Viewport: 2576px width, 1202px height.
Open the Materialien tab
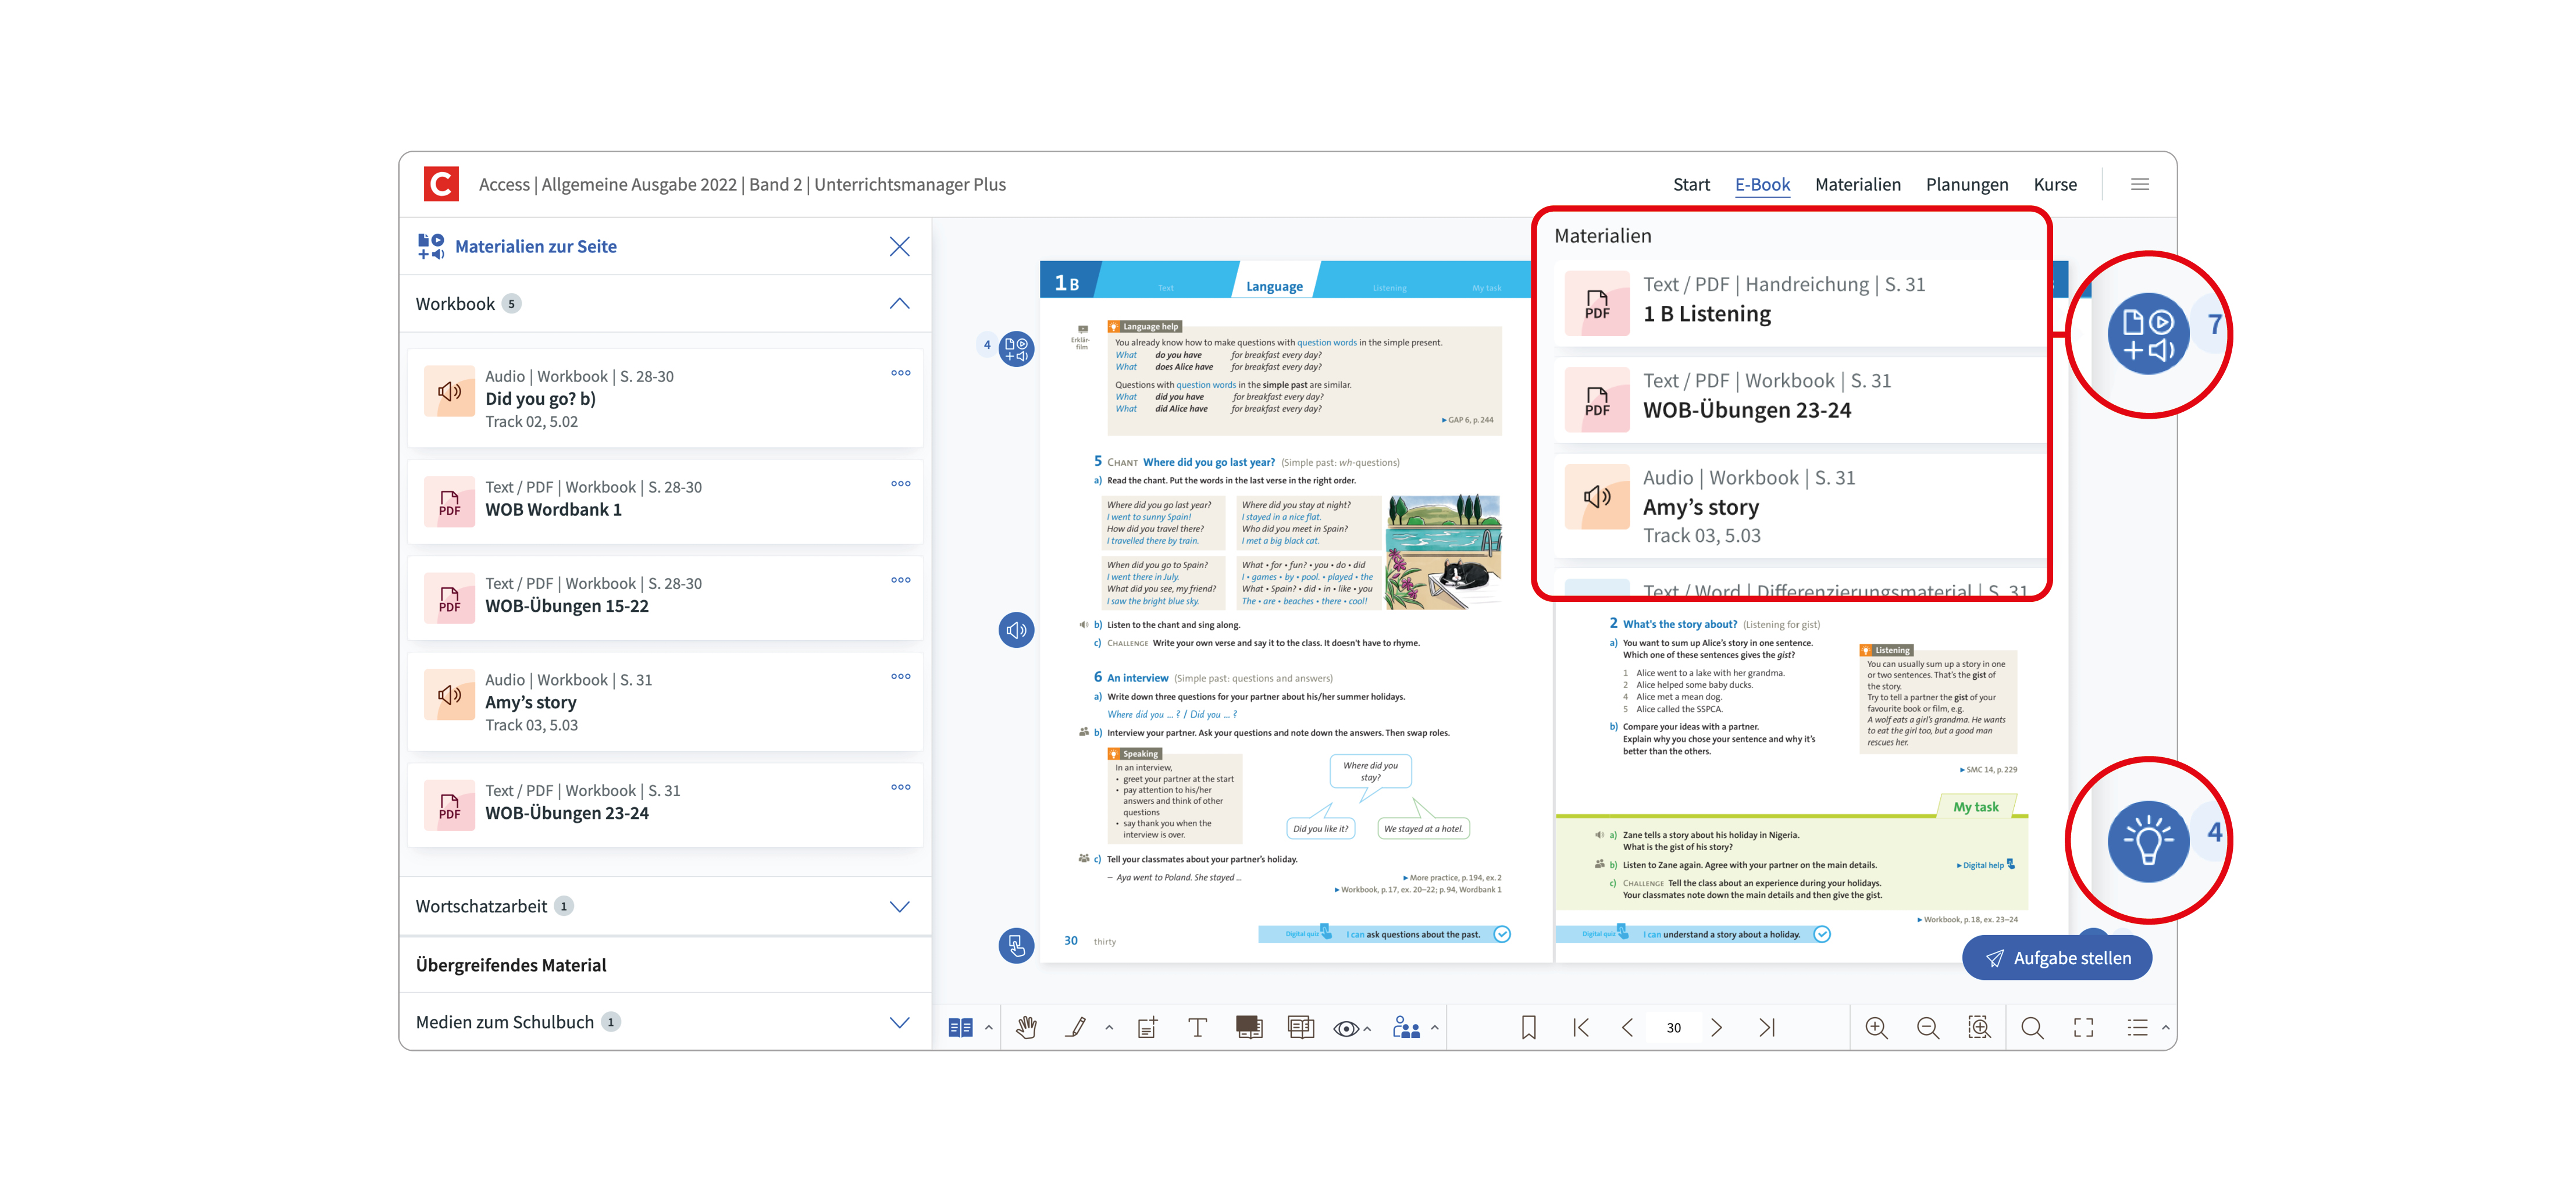(x=1857, y=184)
